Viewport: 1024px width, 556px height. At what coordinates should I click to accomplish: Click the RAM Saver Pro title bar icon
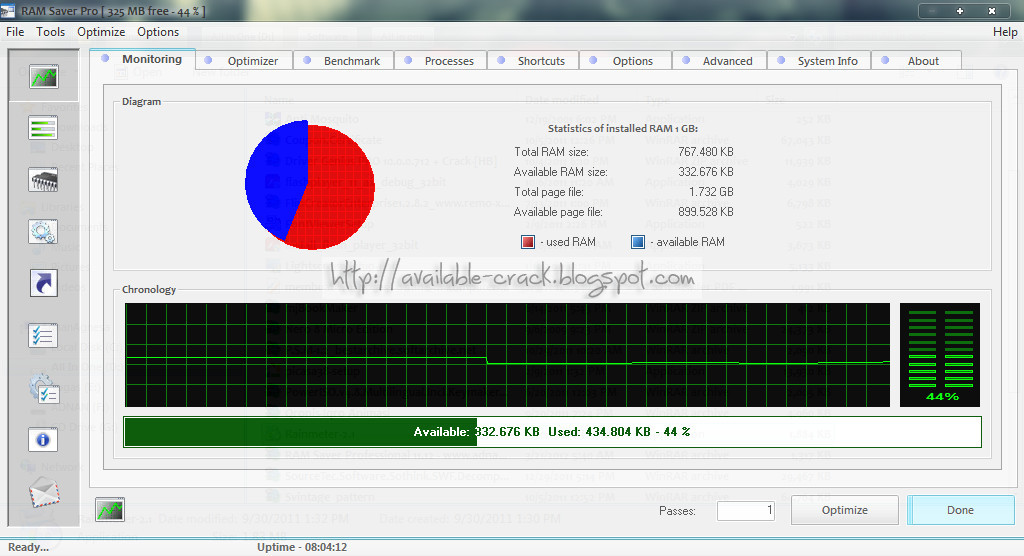pyautogui.click(x=8, y=11)
